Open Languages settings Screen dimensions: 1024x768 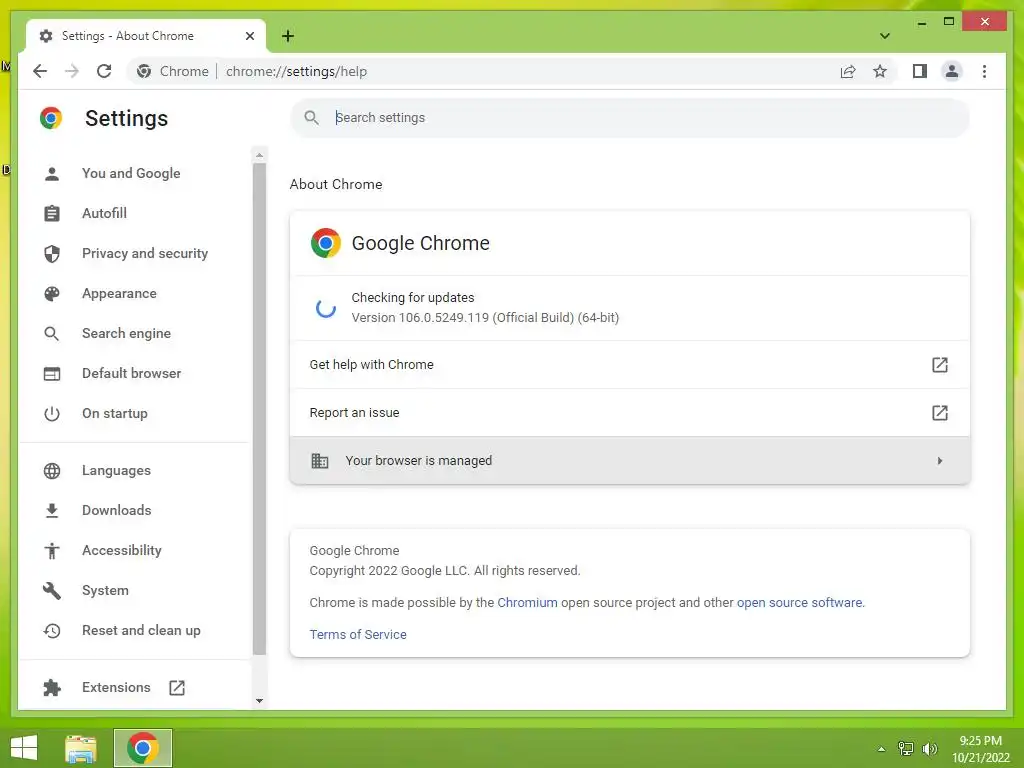(116, 470)
